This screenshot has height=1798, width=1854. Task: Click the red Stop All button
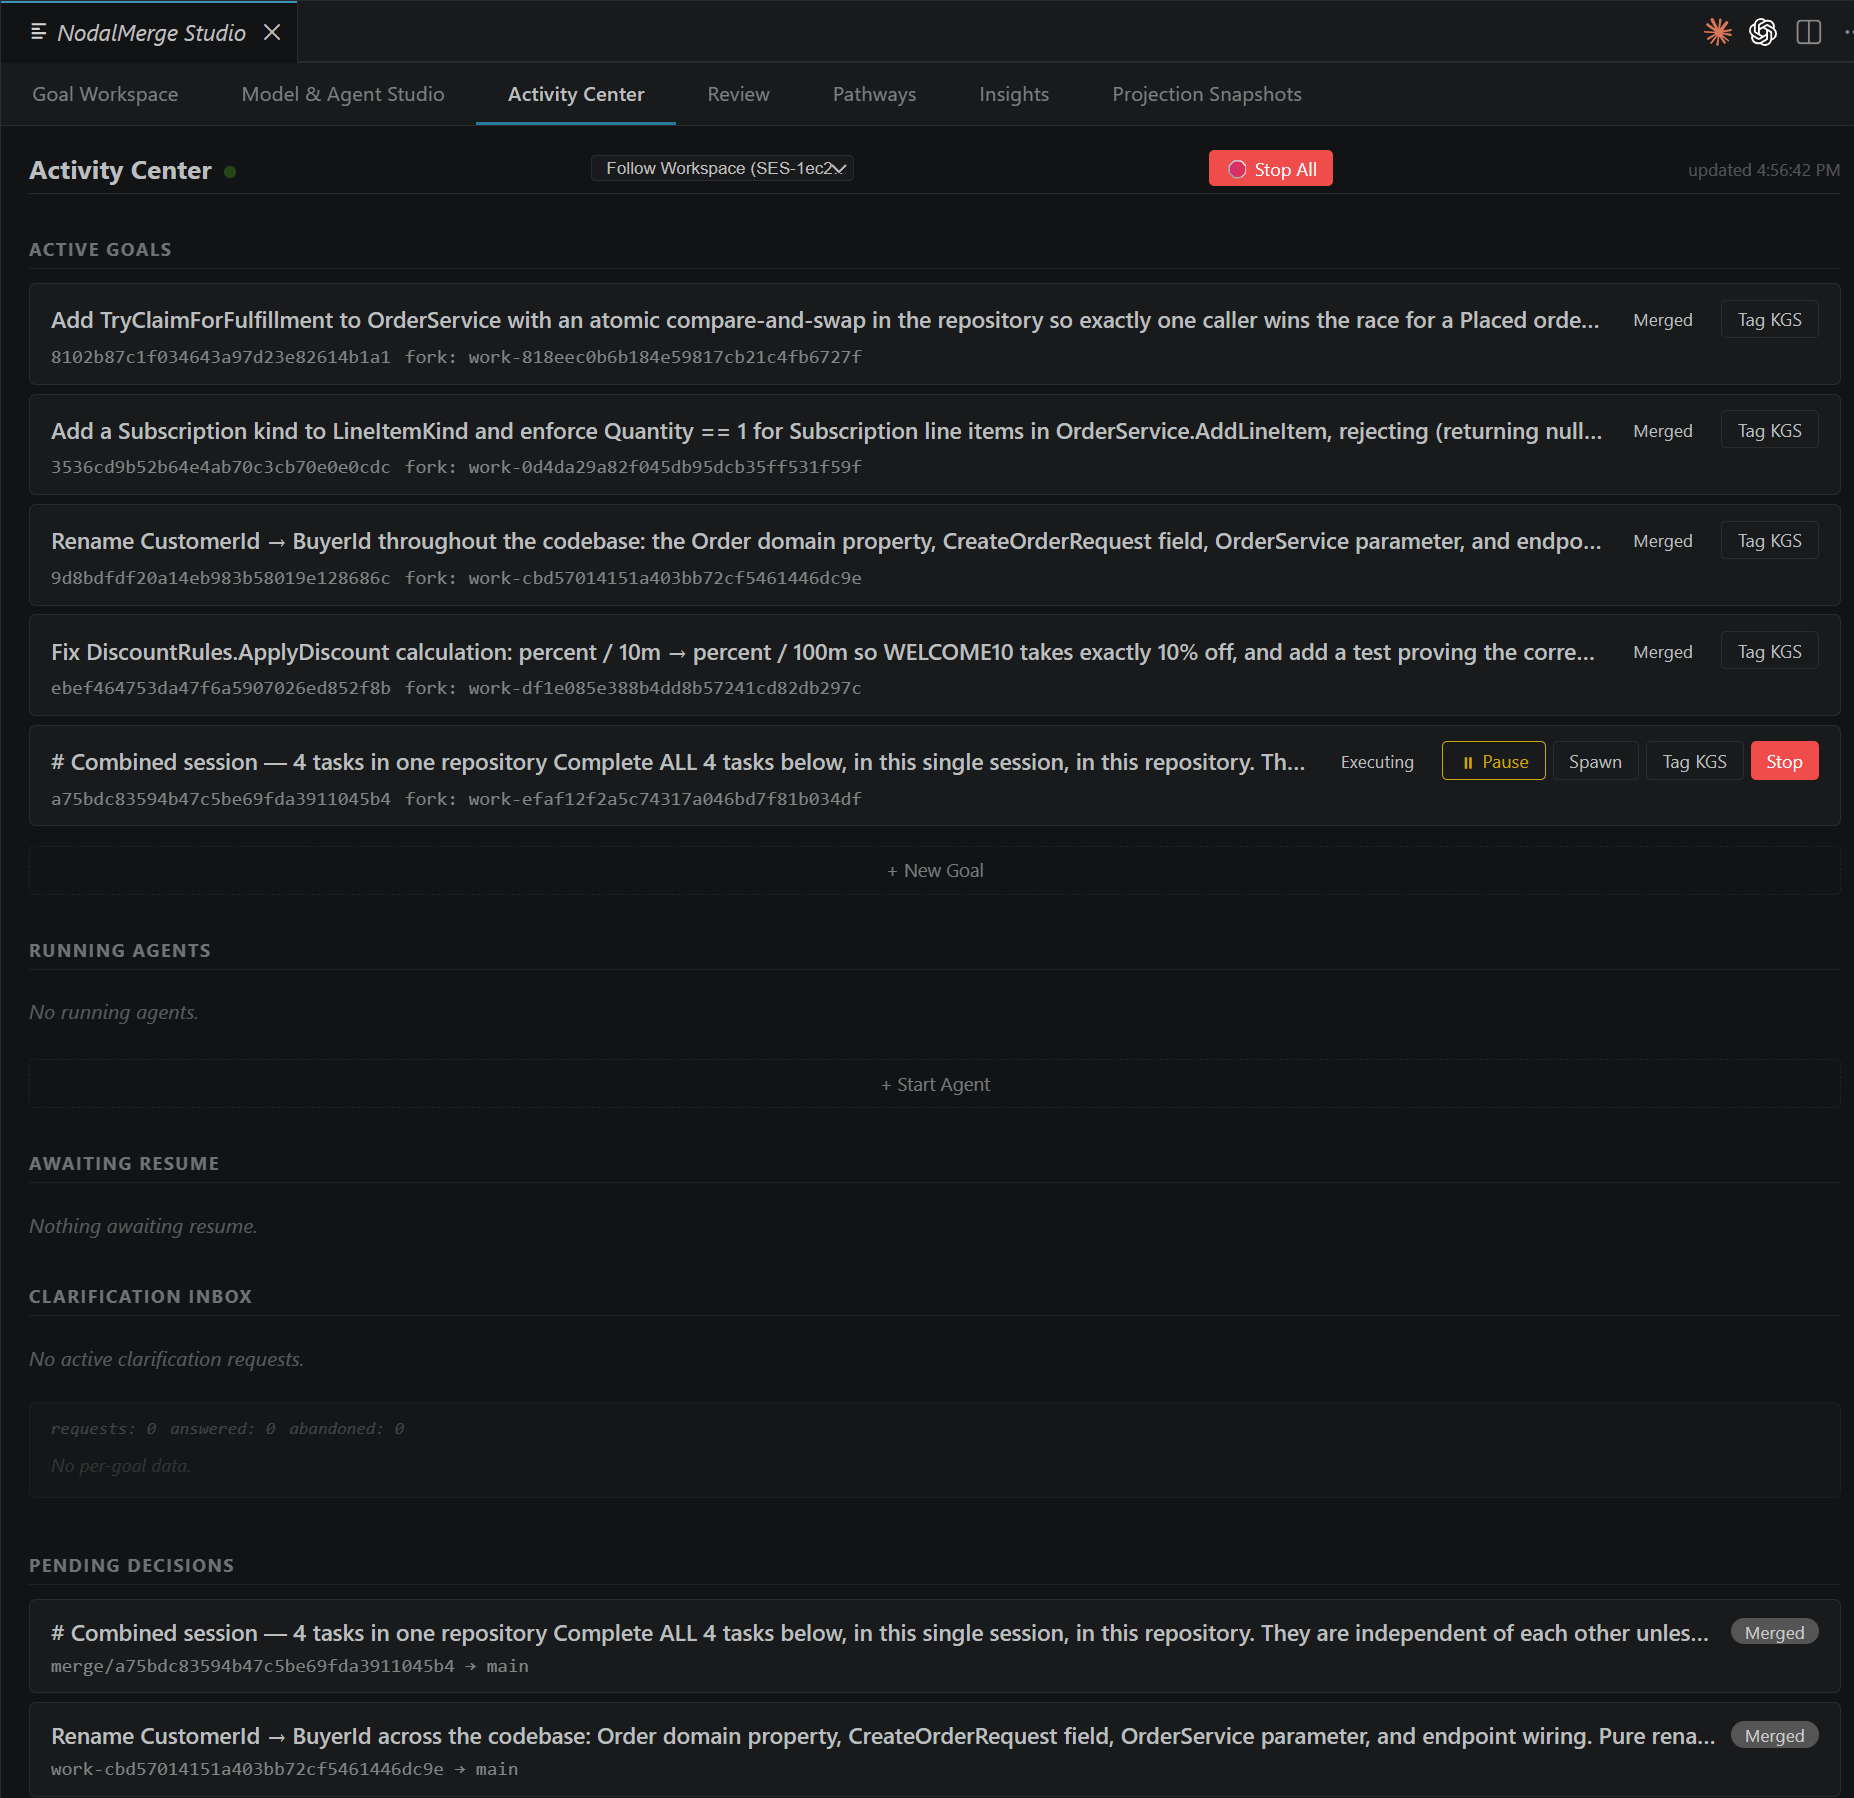(x=1270, y=169)
